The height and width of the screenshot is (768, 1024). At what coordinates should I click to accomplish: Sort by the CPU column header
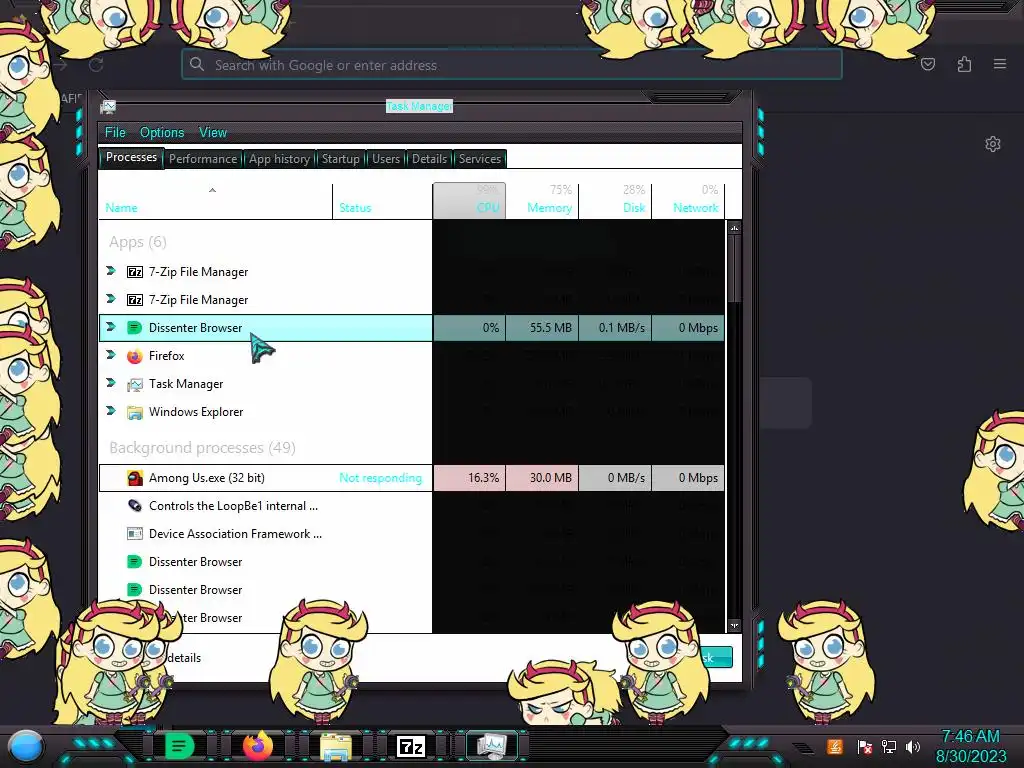[x=469, y=200]
